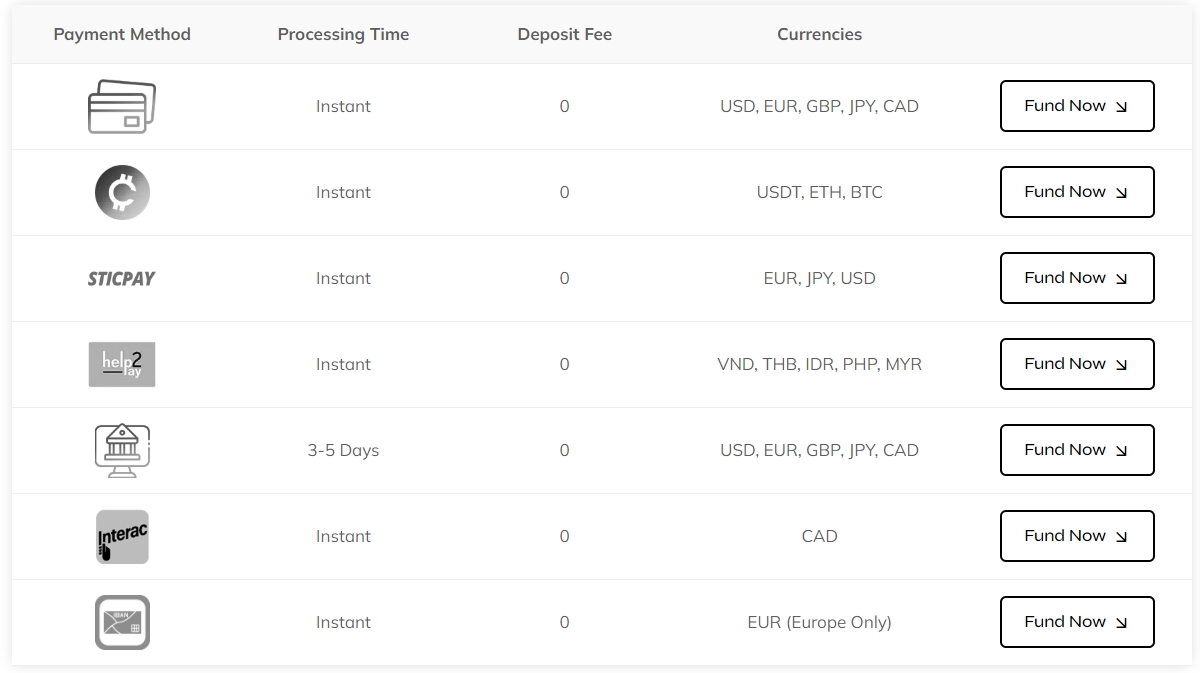Select the cryptocurrency deposit icon
This screenshot has width=1200, height=673.
[x=122, y=192]
